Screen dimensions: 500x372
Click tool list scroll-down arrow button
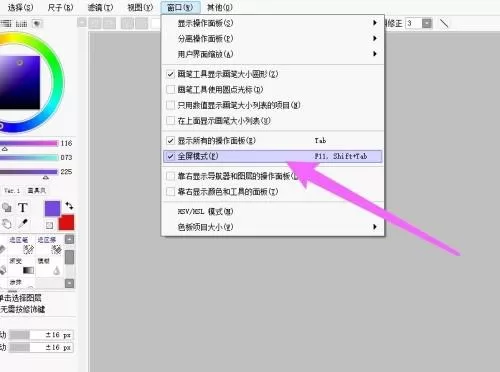[x=69, y=283]
